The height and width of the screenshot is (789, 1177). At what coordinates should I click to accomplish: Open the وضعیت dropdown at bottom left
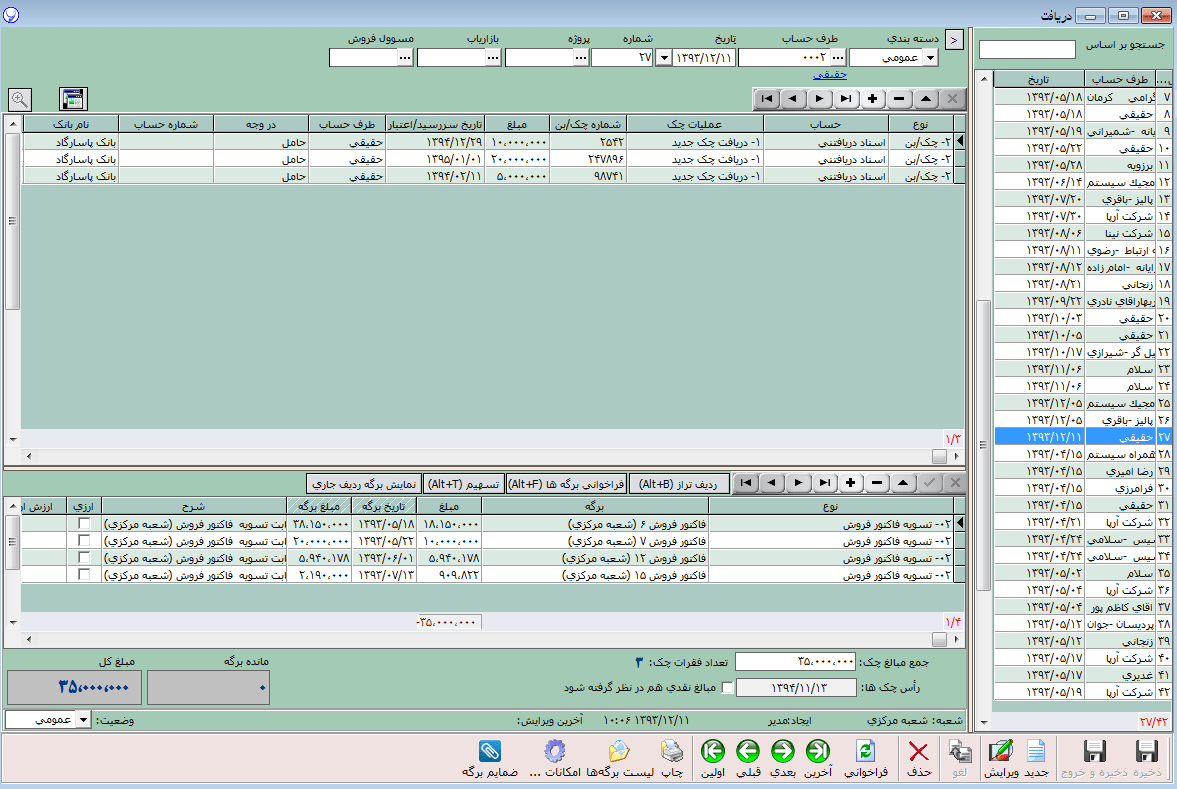pos(82,720)
